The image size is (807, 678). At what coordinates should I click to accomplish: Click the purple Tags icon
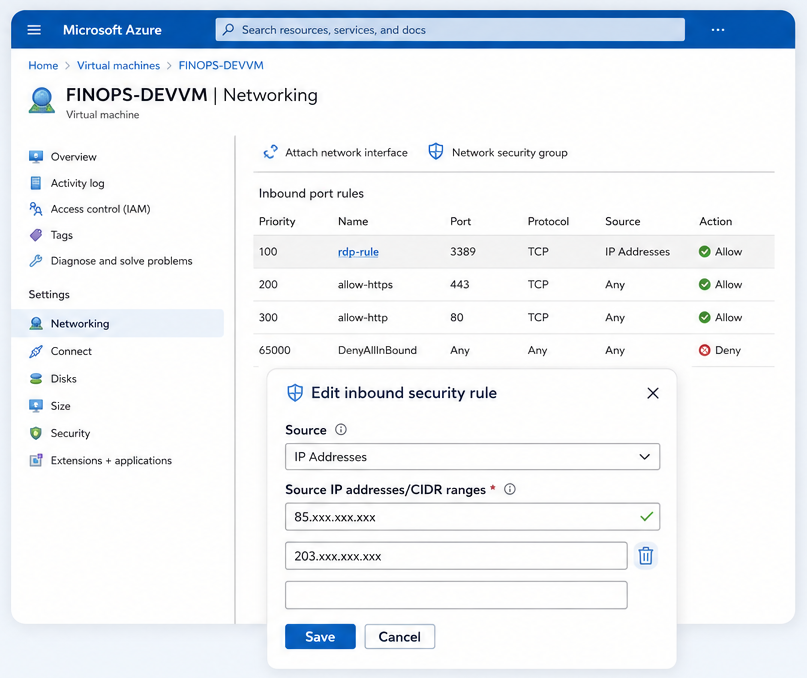pyautogui.click(x=36, y=235)
